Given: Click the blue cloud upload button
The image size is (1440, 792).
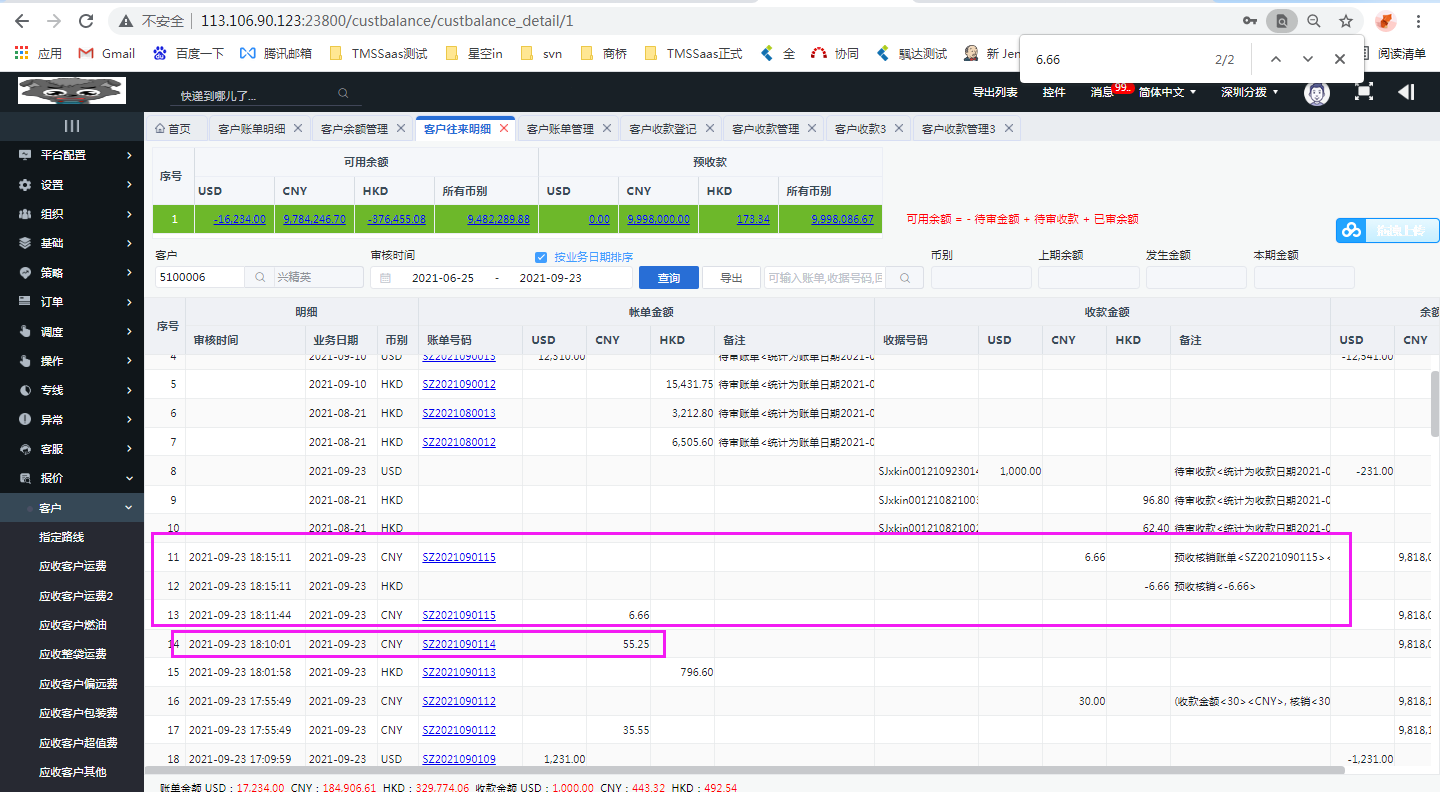Looking at the screenshot, I should pos(1387,230).
